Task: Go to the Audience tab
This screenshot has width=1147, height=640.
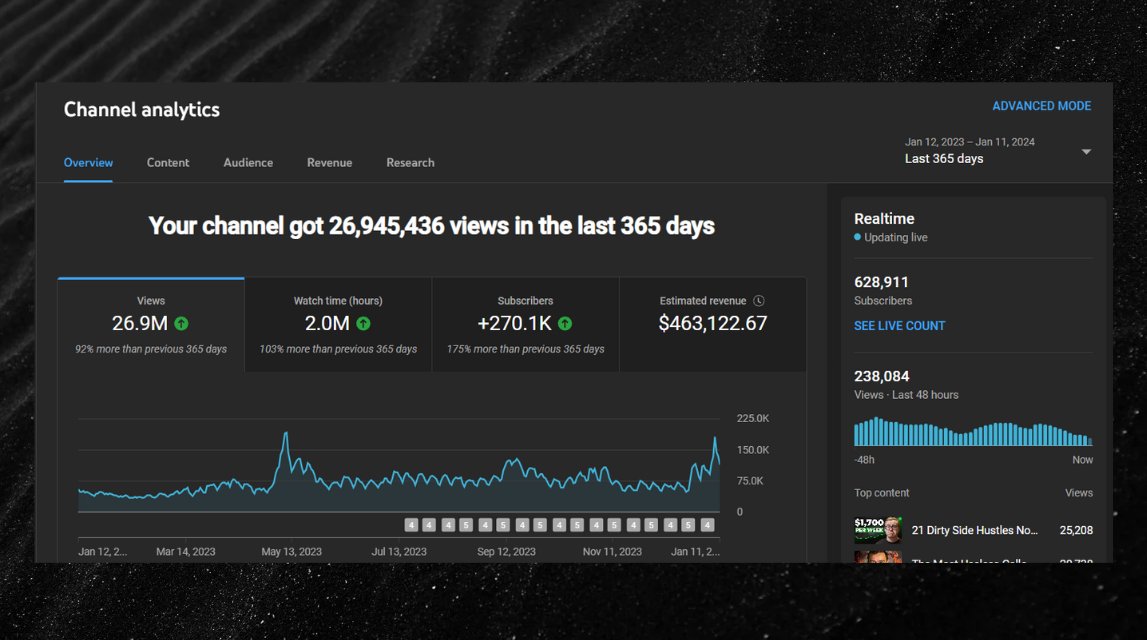Action: (x=248, y=162)
